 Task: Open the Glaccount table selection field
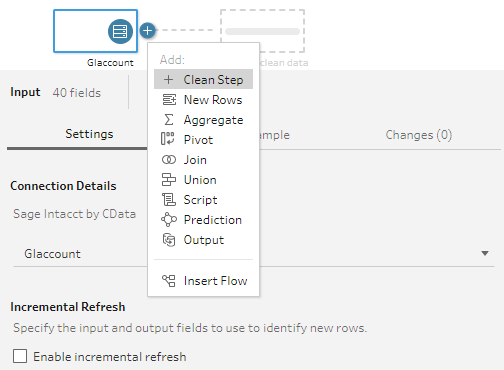(254, 254)
